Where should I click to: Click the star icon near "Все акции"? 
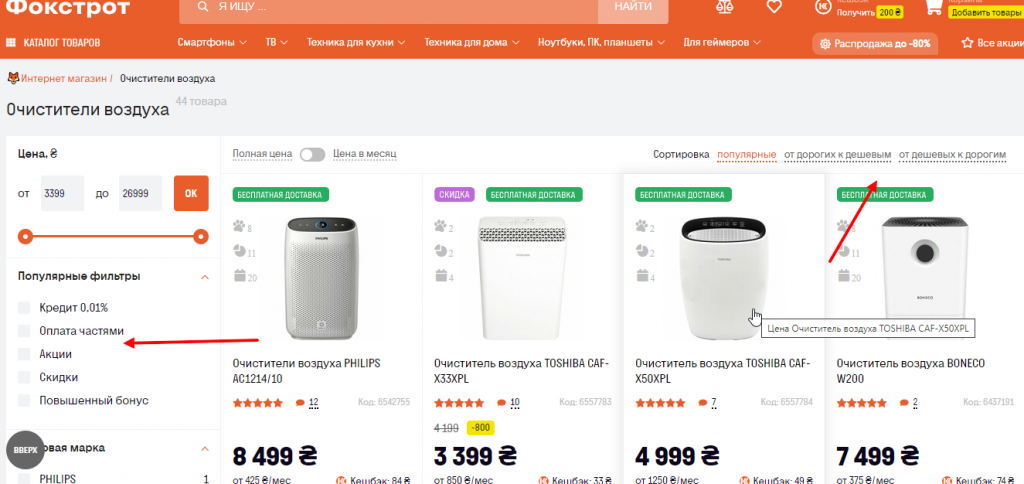[967, 43]
